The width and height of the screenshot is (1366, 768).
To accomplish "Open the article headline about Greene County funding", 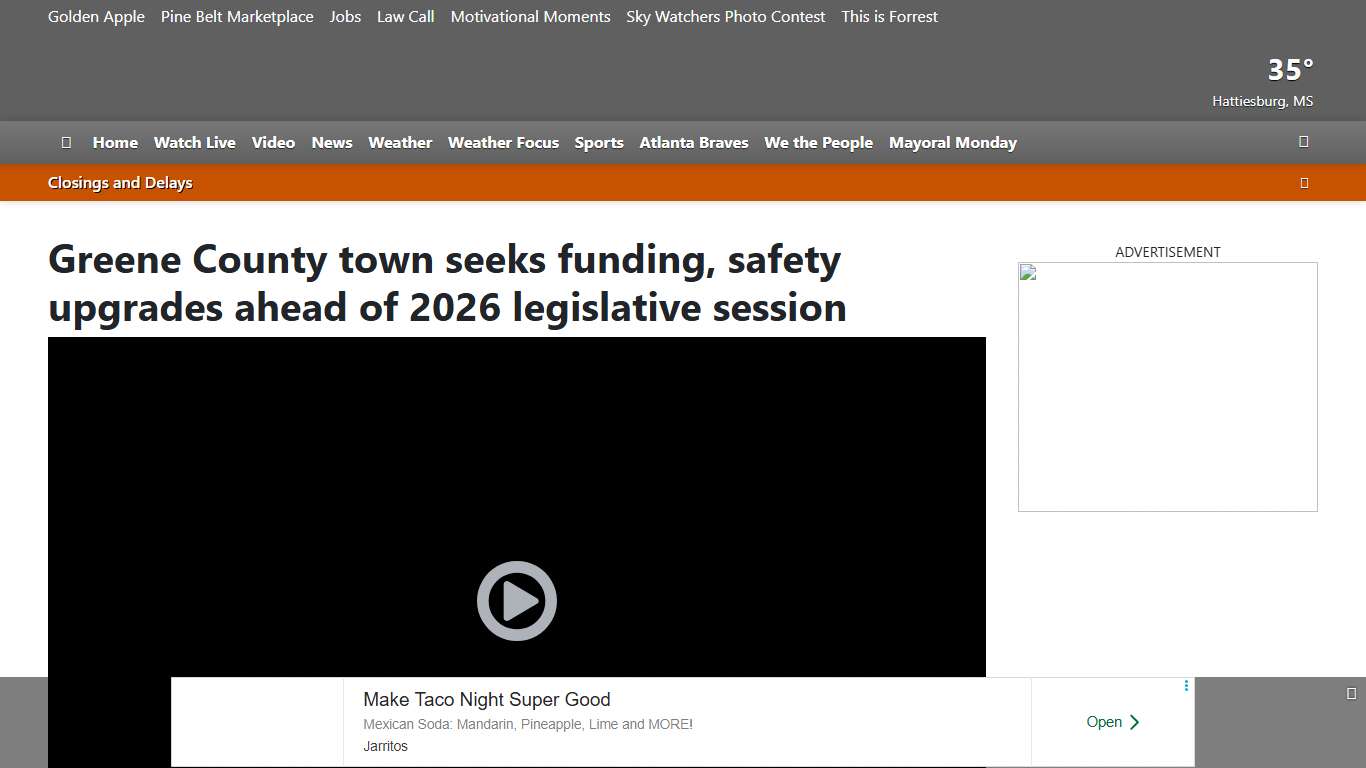I will click(x=447, y=283).
